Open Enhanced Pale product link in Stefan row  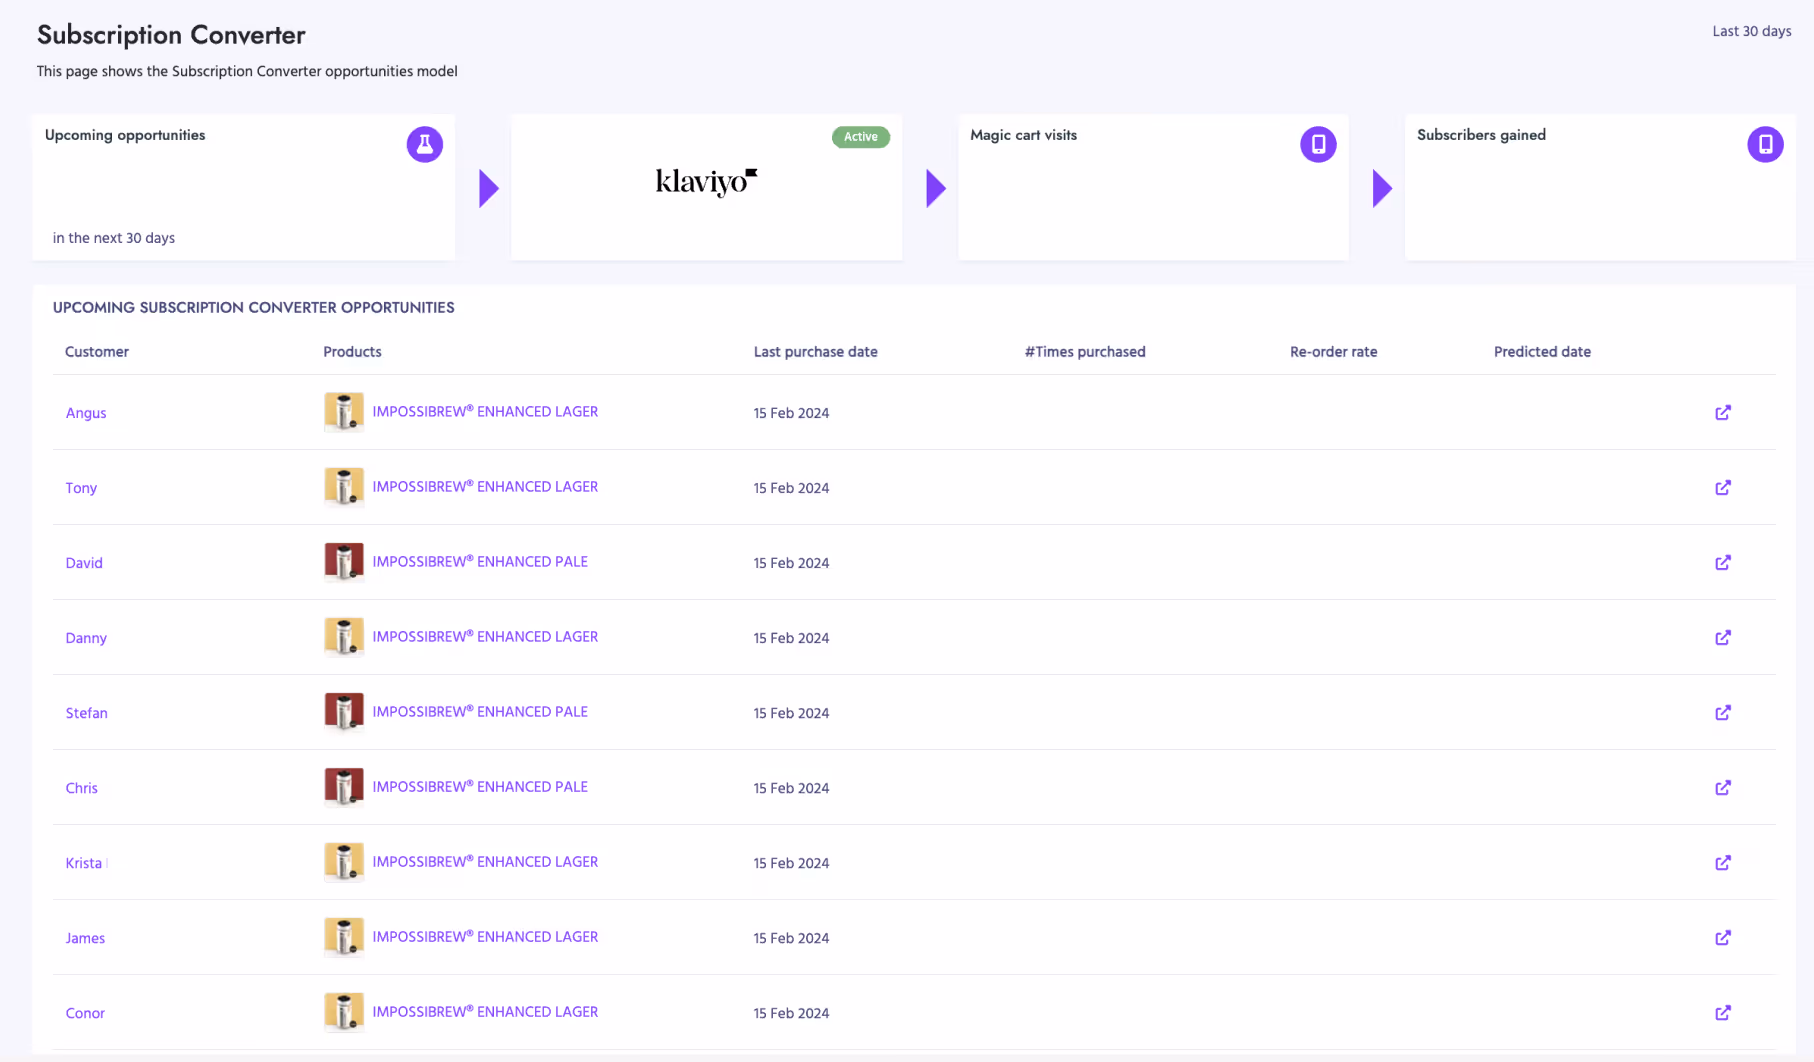(480, 712)
